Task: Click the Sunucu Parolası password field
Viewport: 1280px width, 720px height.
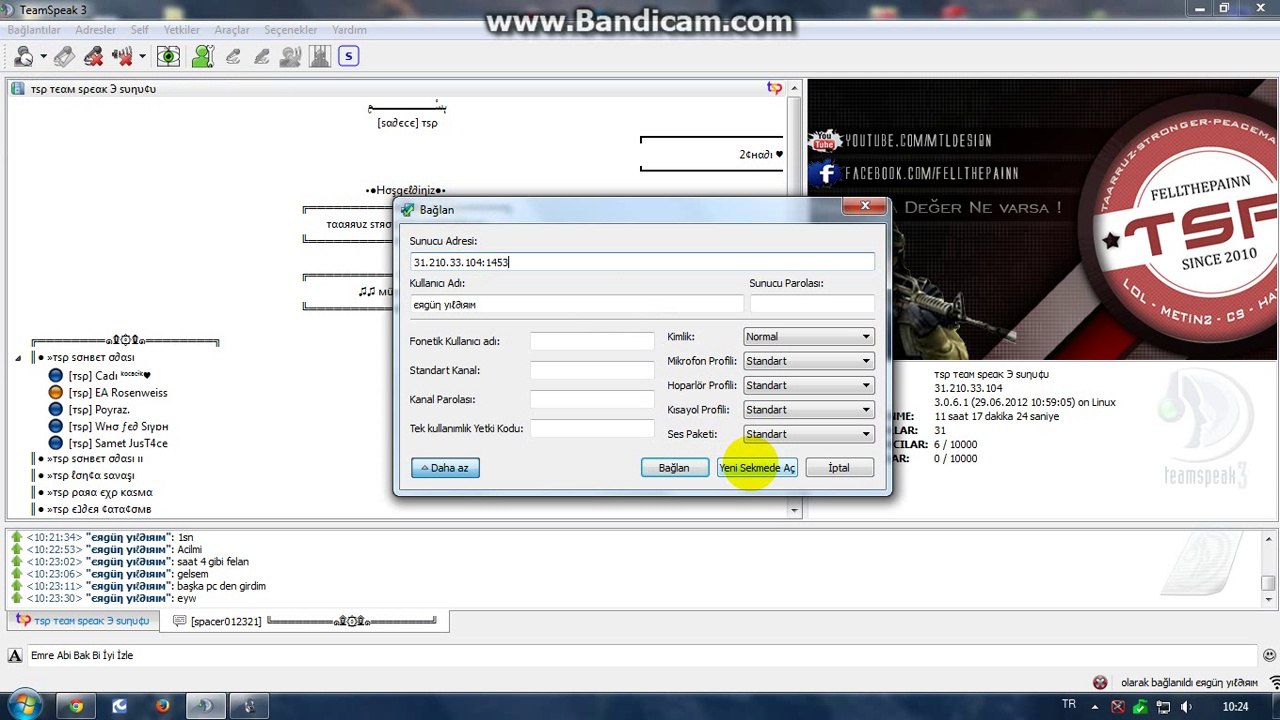Action: pyautogui.click(x=812, y=305)
